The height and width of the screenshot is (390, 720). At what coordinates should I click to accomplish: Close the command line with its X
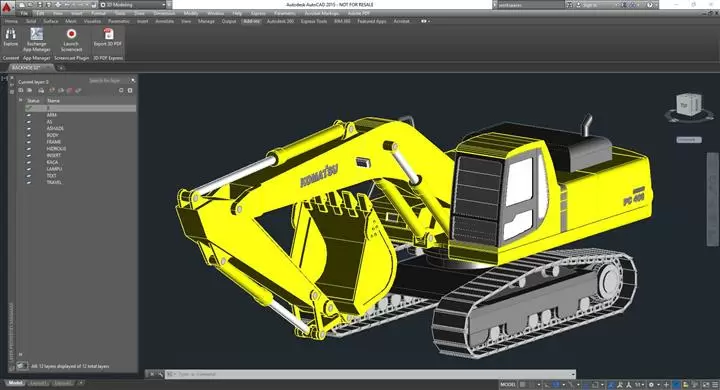click(152, 374)
